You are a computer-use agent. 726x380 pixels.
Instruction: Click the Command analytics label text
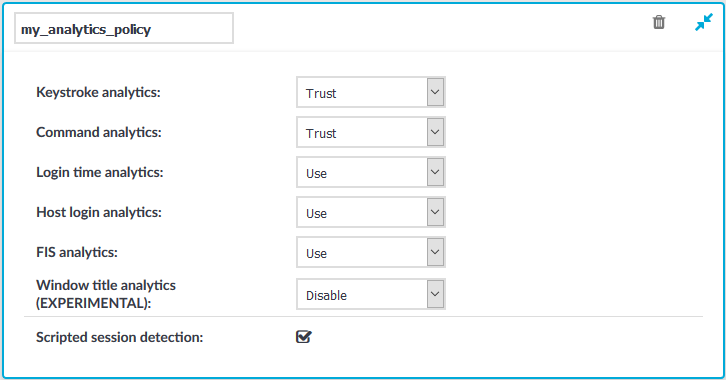(x=99, y=132)
